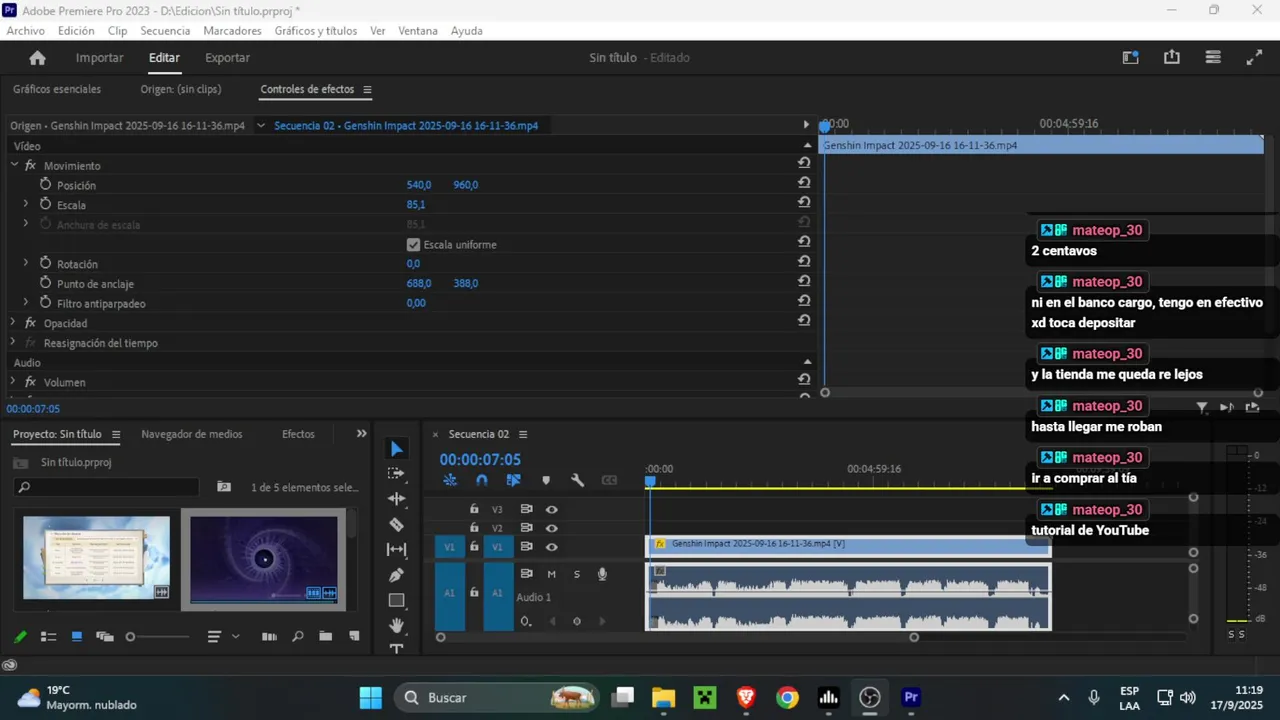Image resolution: width=1280 pixels, height=720 pixels.
Task: Select the Selection arrow tool
Action: point(397,449)
